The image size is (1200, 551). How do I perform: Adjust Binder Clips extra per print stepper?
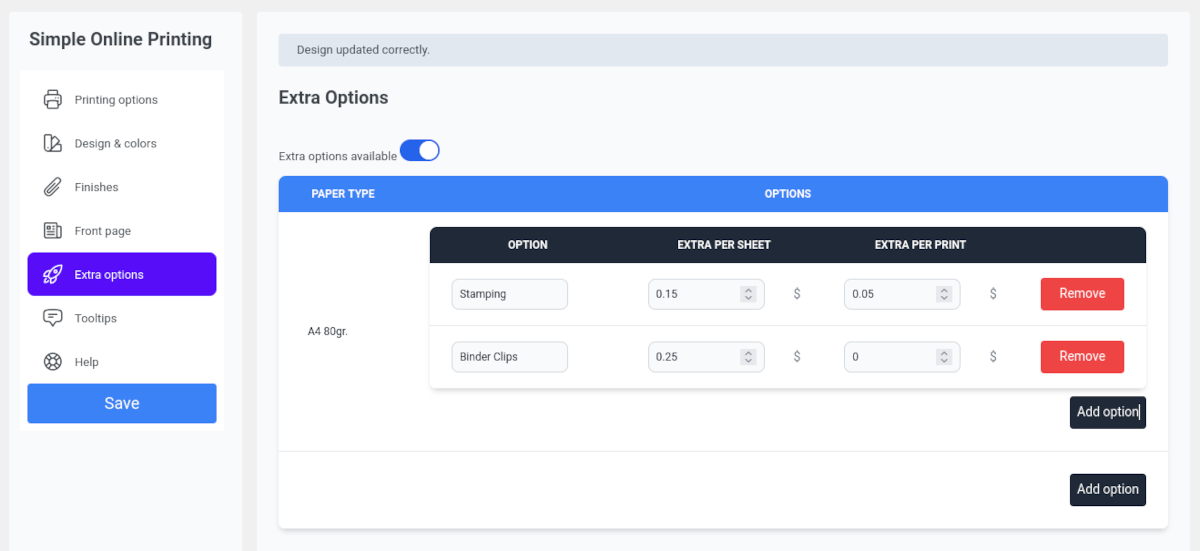[943, 357]
